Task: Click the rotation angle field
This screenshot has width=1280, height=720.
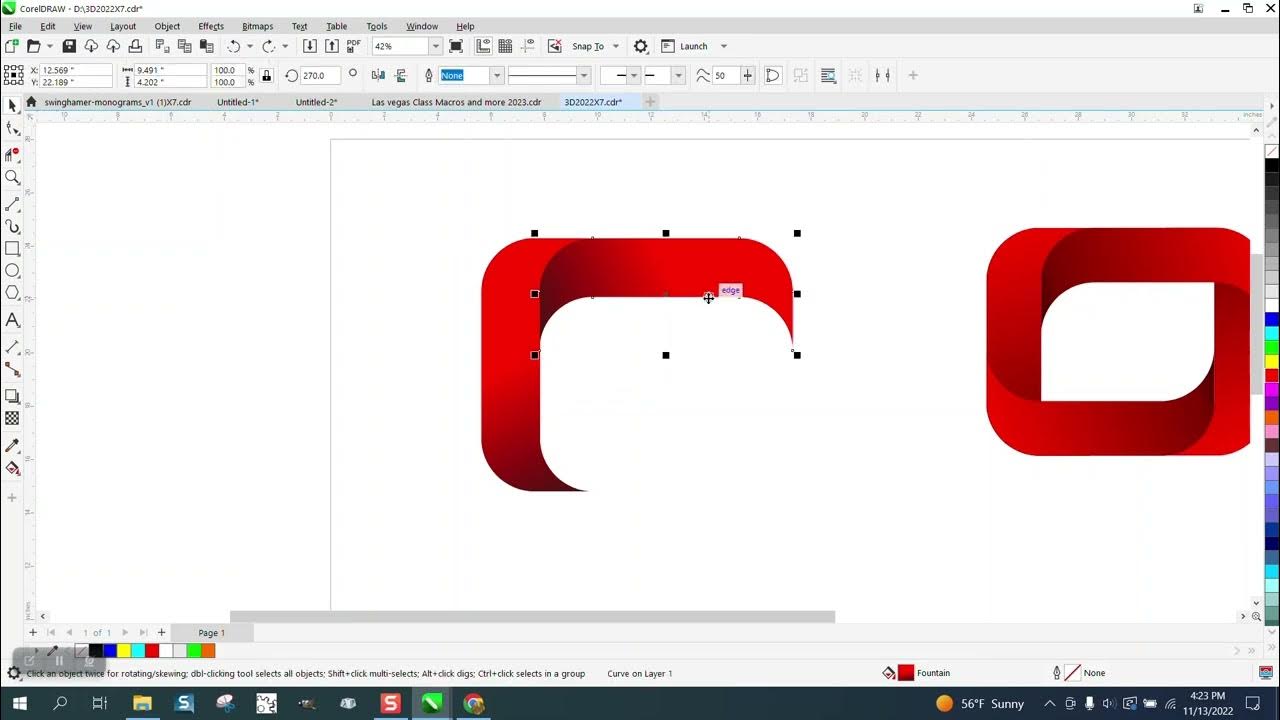Action: click(x=321, y=75)
